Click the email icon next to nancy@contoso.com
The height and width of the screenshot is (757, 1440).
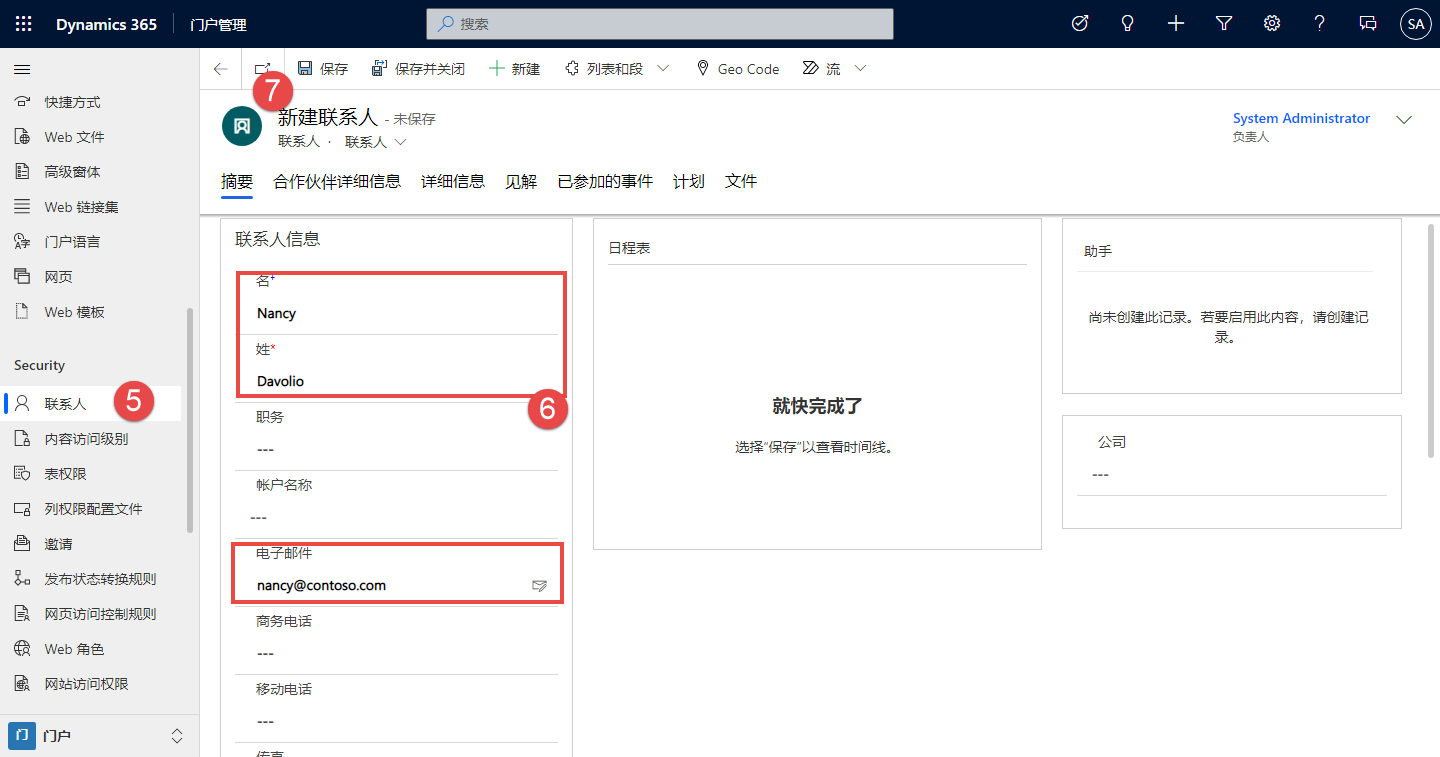pos(540,587)
